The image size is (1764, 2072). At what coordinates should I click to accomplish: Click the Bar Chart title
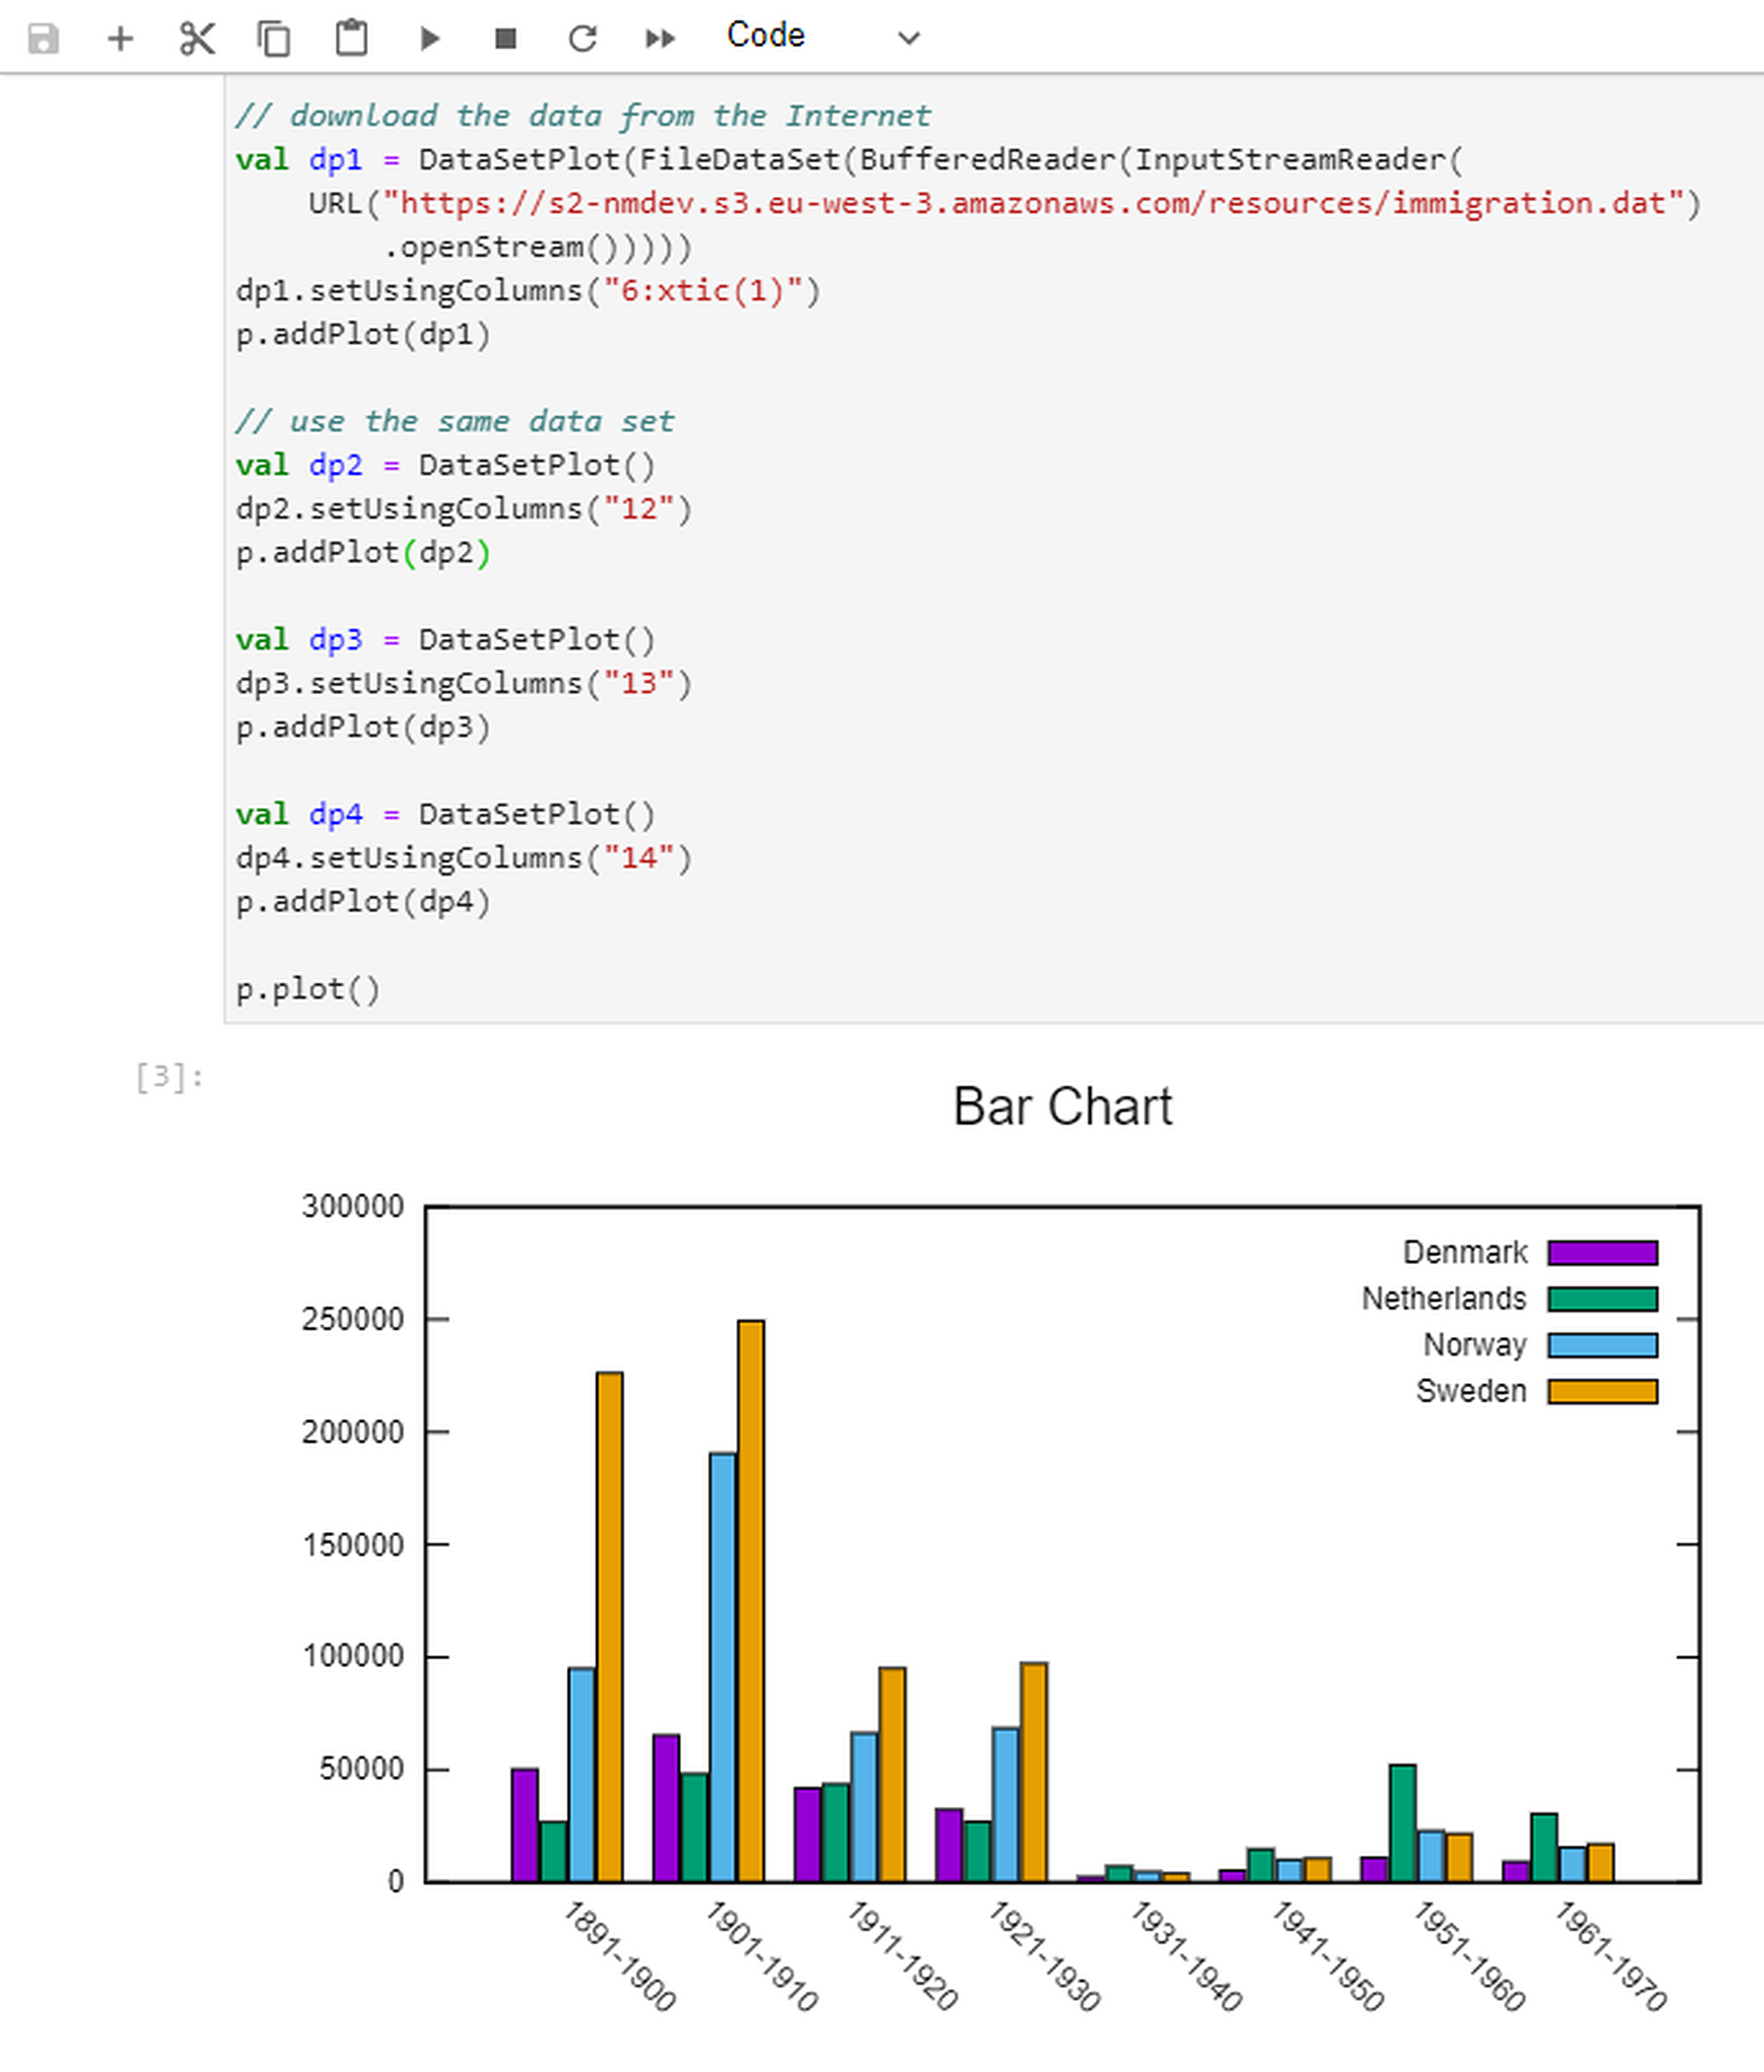click(x=1062, y=1107)
